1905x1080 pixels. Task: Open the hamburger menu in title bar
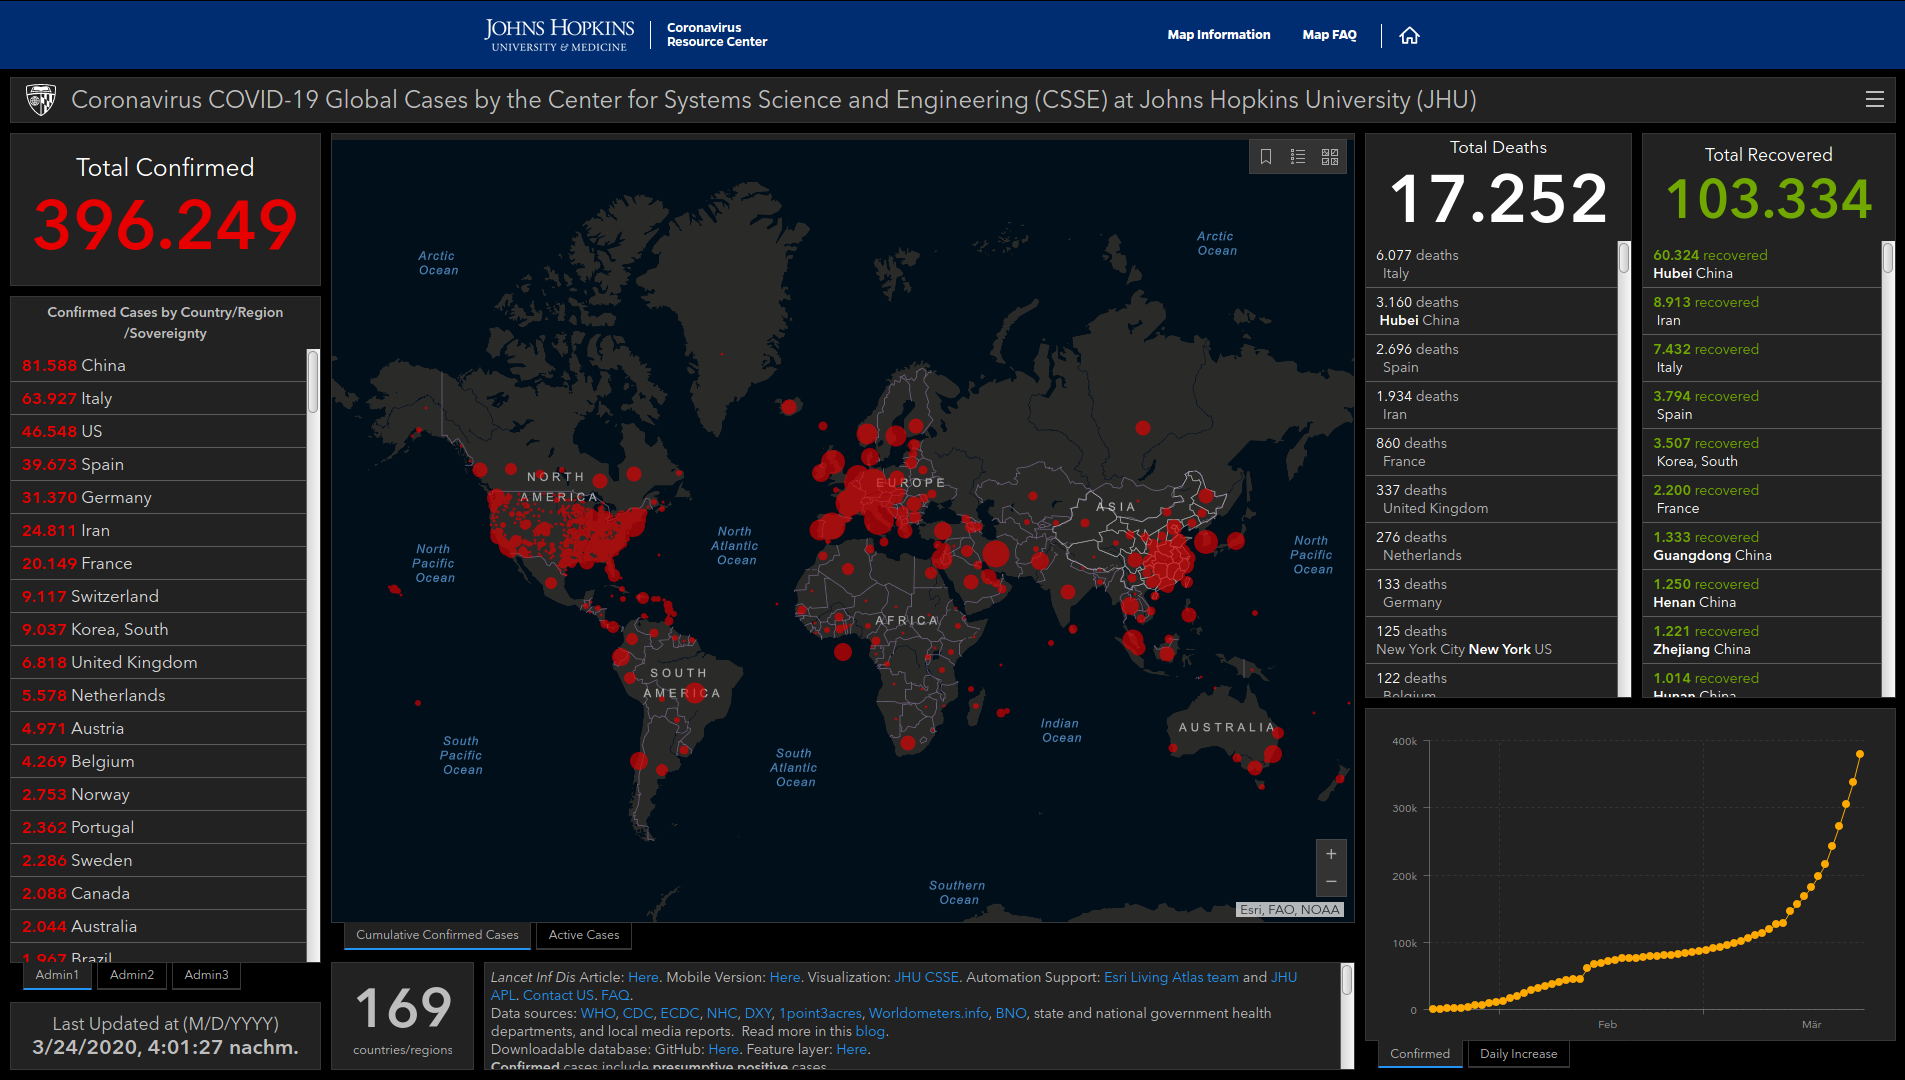point(1874,99)
